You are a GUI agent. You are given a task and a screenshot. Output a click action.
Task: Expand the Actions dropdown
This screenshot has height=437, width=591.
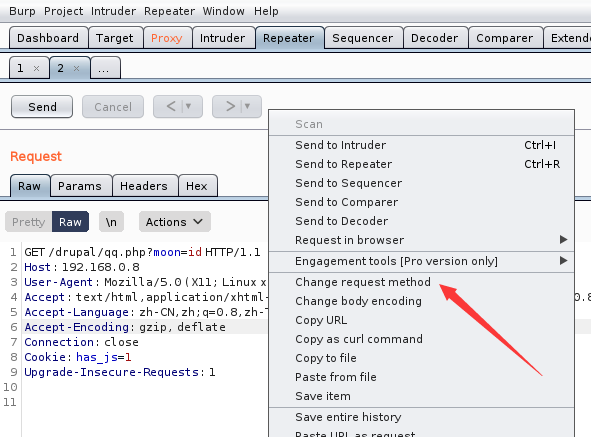tap(175, 222)
